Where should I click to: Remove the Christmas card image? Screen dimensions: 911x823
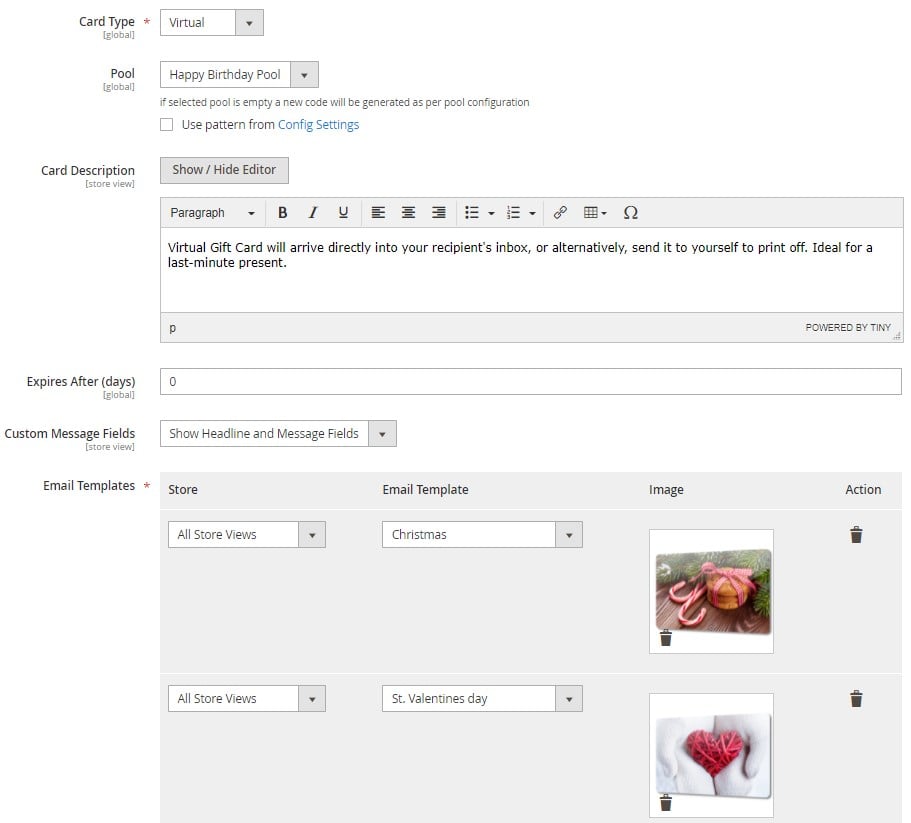[666, 638]
